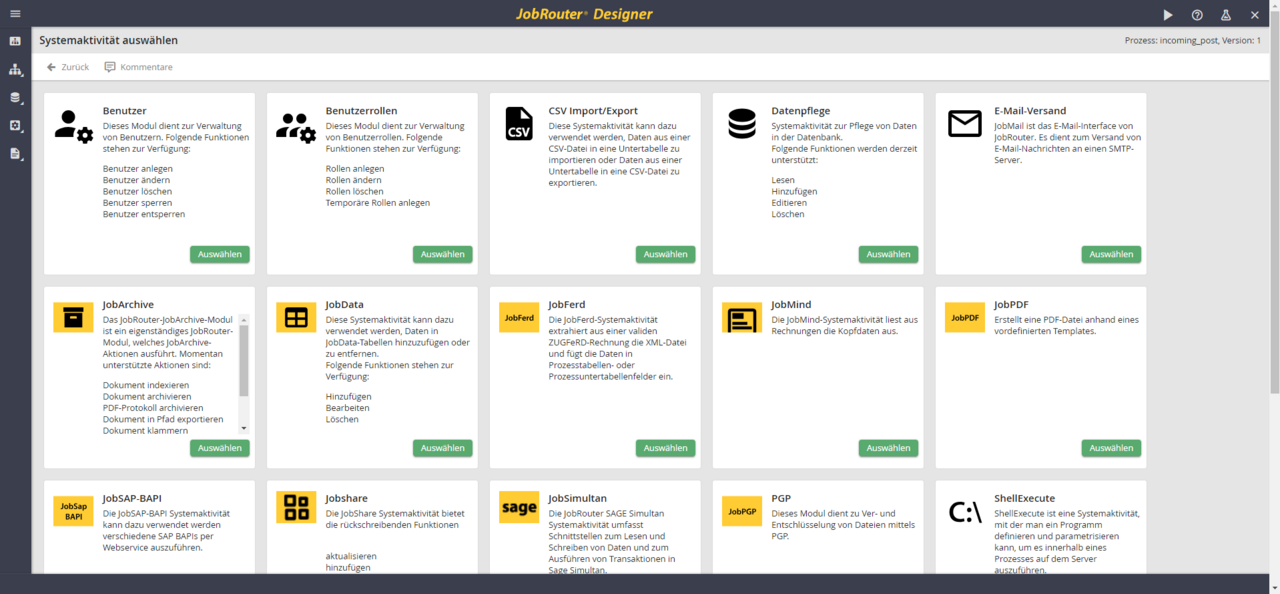Choose Auswählen on the JobPDF card
Screen dimensions: 1280x594
tap(1111, 448)
